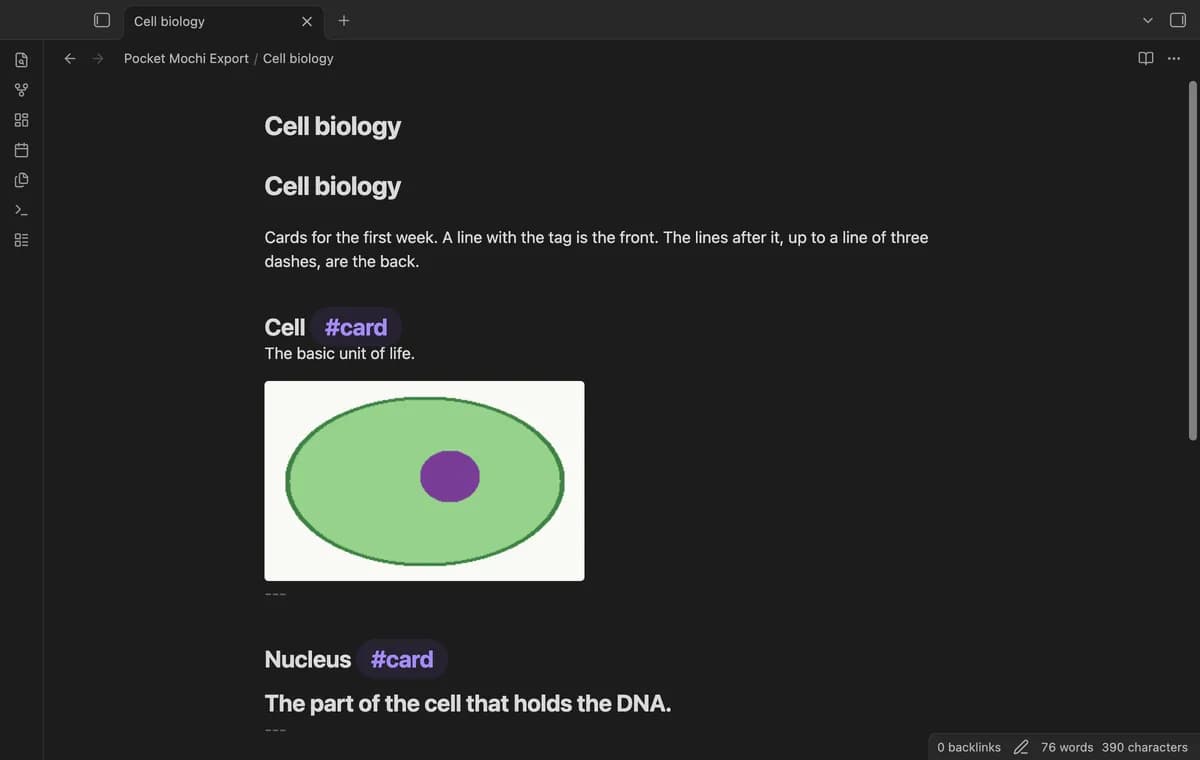The image size is (1200, 760).
Task: Open the Pocket Mochi Export breadcrumb folder
Action: point(186,58)
